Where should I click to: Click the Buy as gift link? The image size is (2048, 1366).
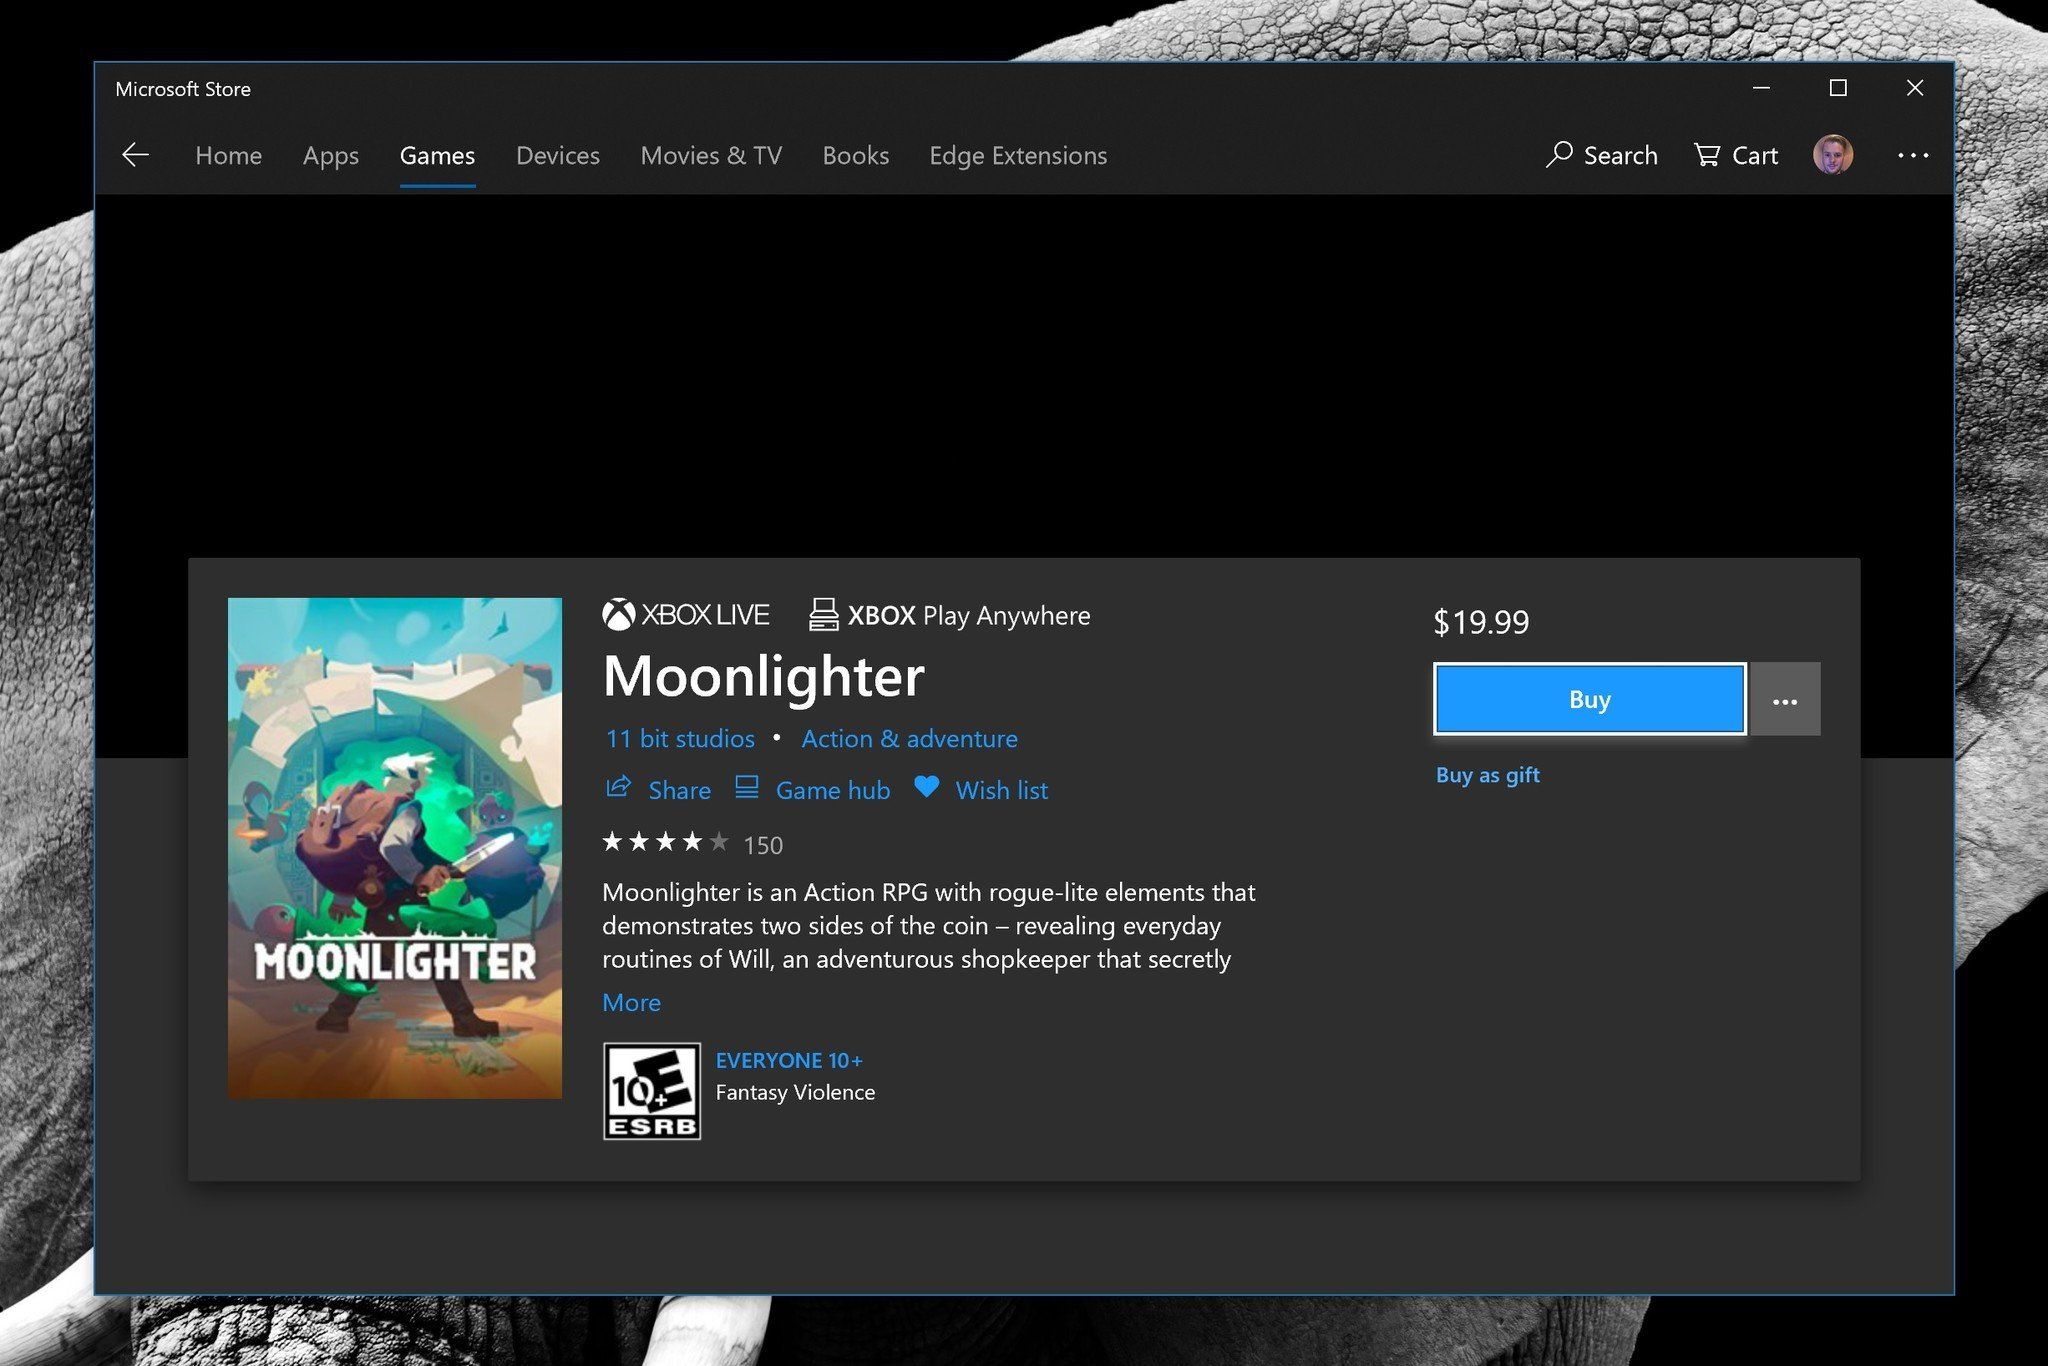(1488, 775)
